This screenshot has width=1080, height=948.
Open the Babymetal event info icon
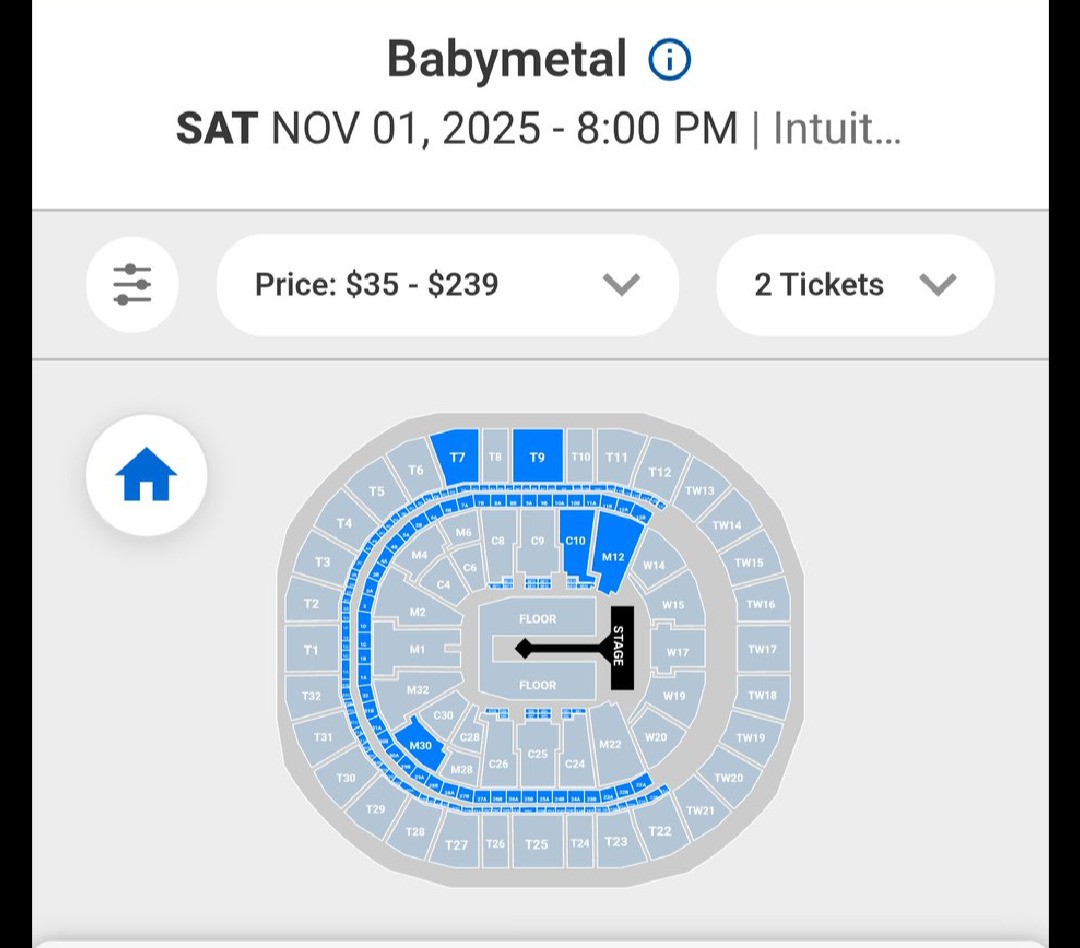tap(669, 60)
